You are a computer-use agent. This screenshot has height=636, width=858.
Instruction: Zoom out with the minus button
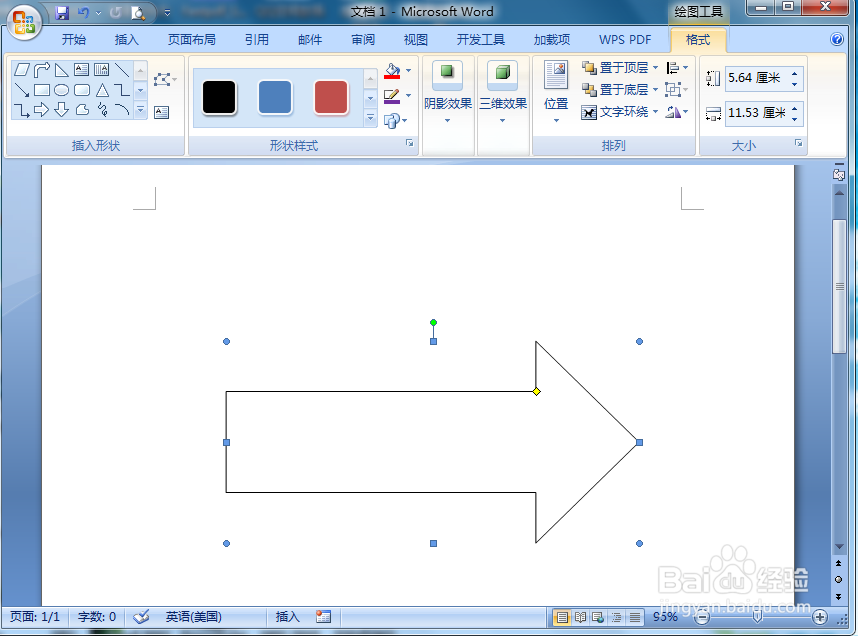click(x=702, y=617)
